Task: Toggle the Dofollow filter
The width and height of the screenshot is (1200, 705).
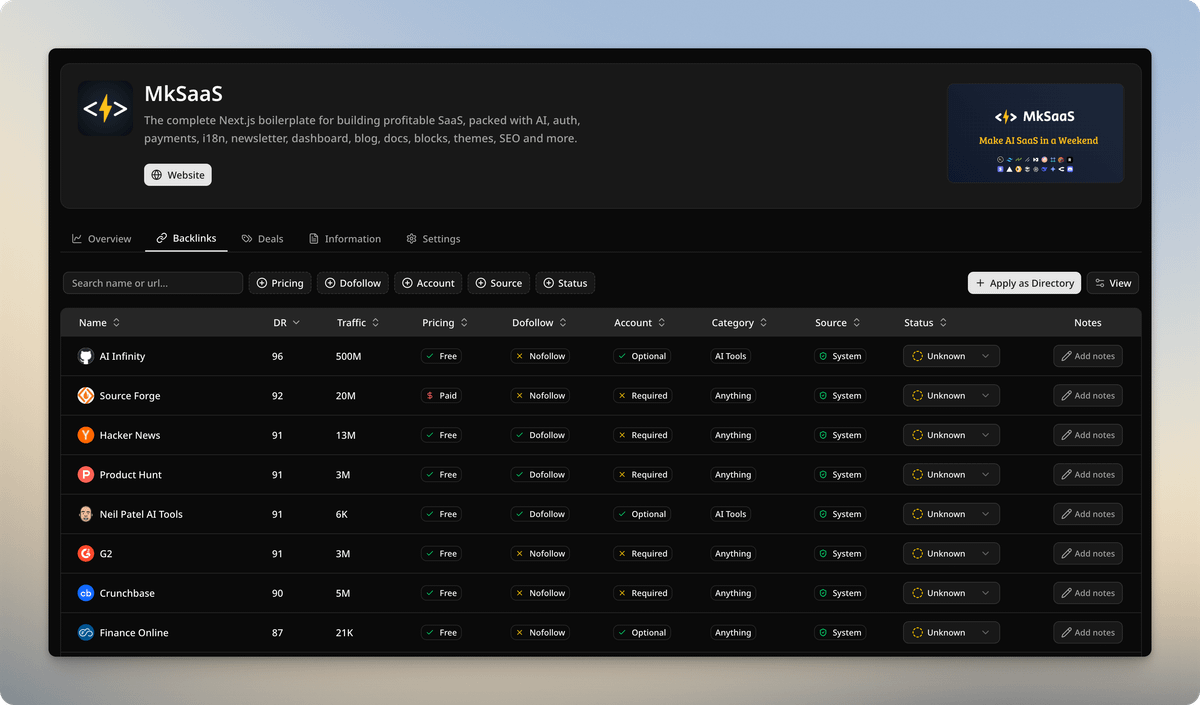Action: coord(353,283)
